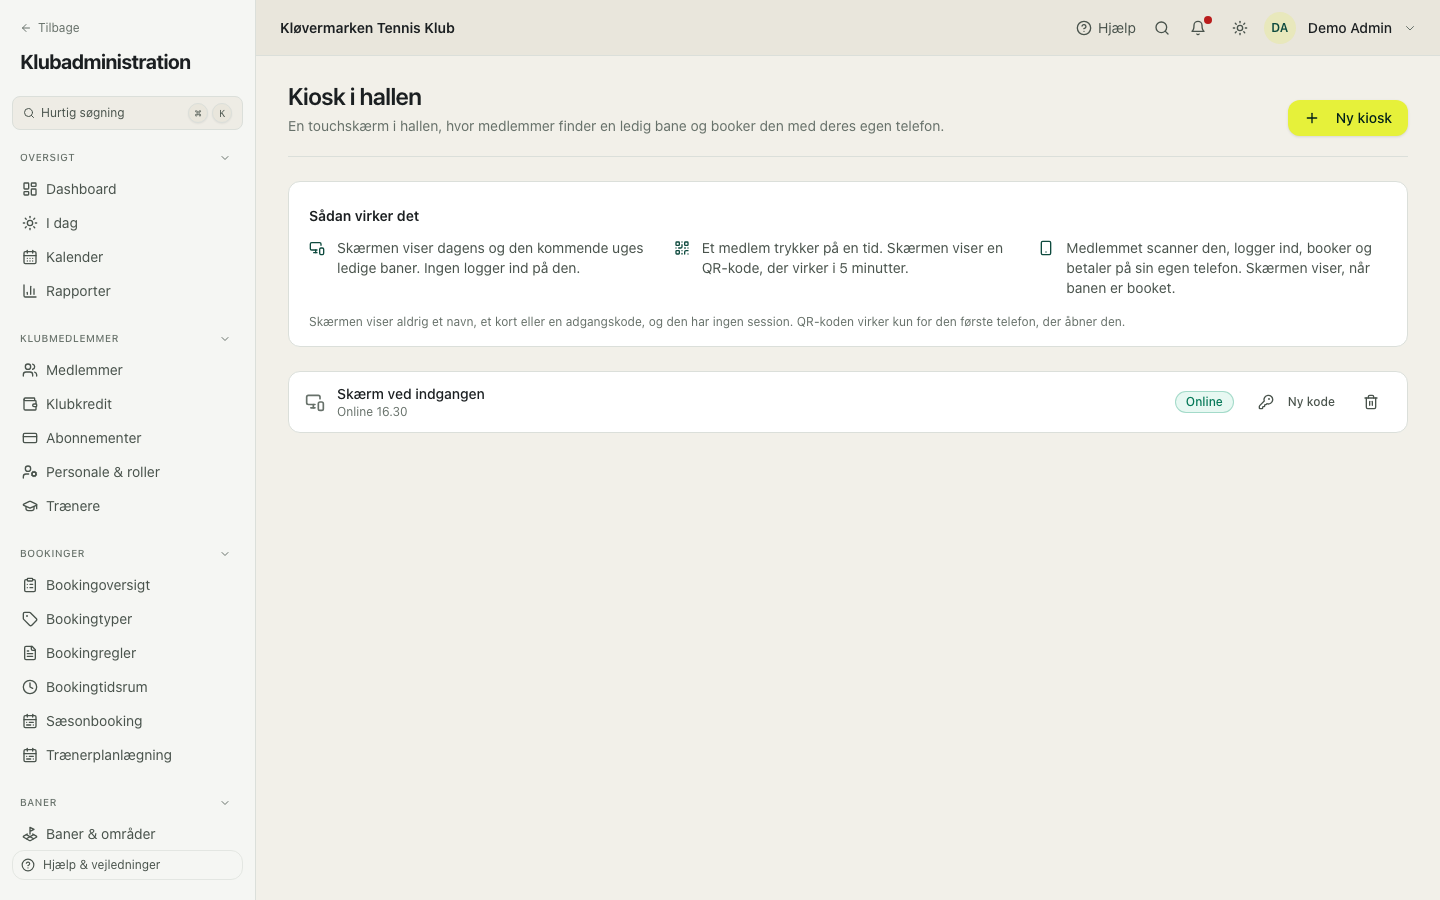Generate a new code with Ny kode
This screenshot has height=900, width=1440.
[x=1297, y=402]
